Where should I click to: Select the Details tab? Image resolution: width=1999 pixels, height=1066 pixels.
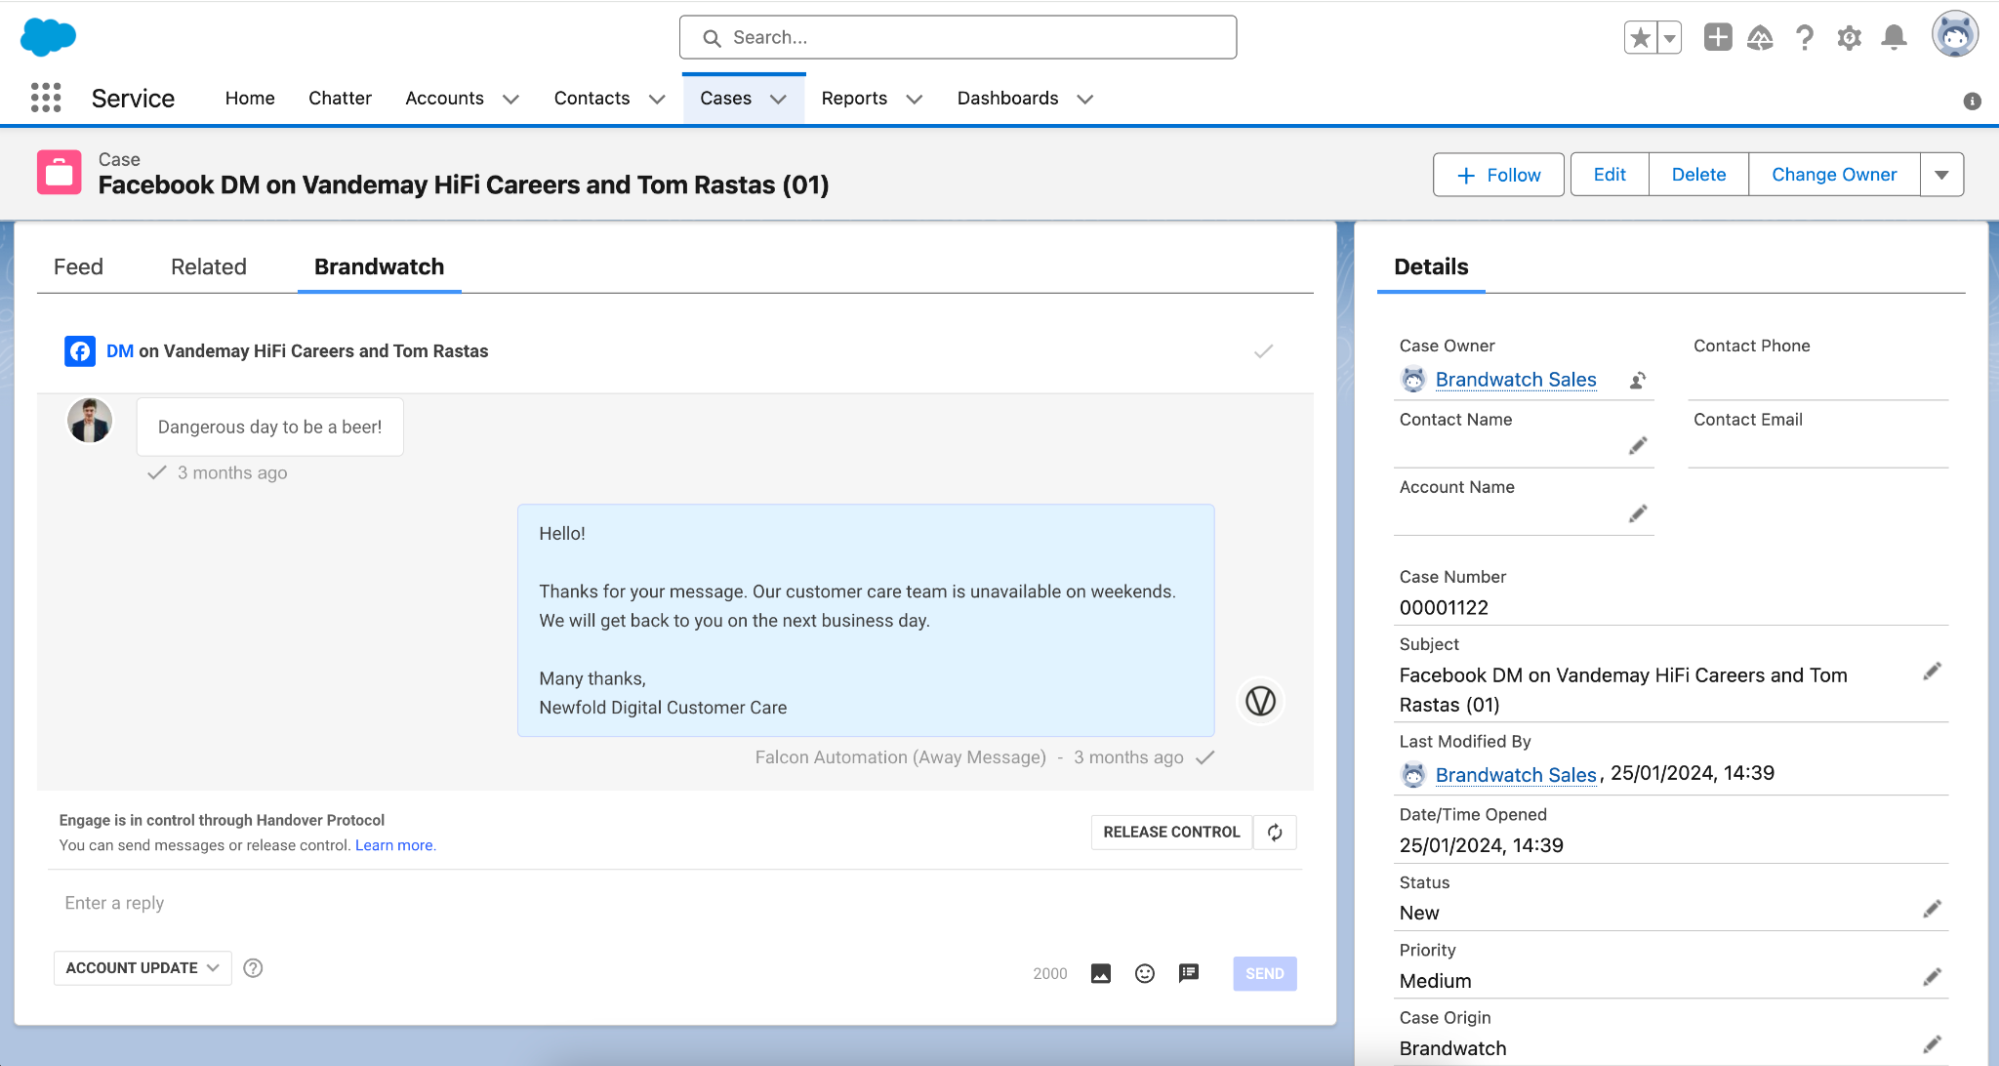[1431, 267]
